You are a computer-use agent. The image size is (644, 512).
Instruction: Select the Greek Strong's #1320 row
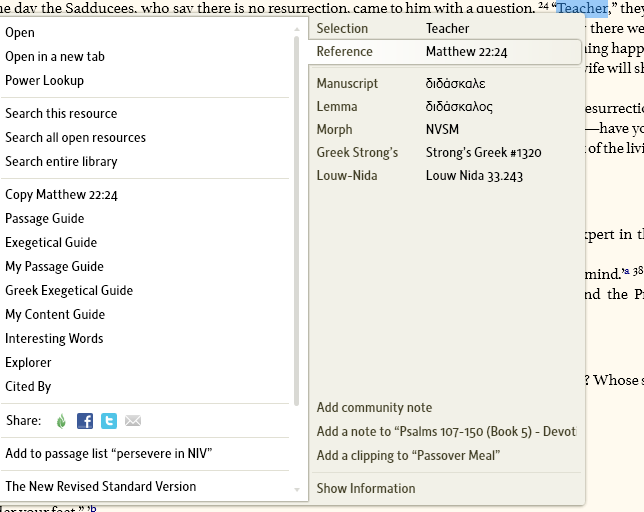point(446,153)
